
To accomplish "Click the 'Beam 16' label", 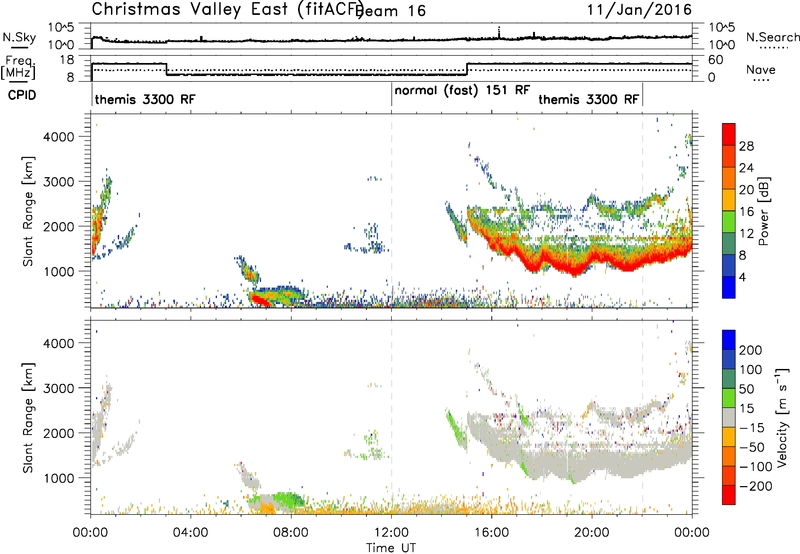I will [x=392, y=11].
